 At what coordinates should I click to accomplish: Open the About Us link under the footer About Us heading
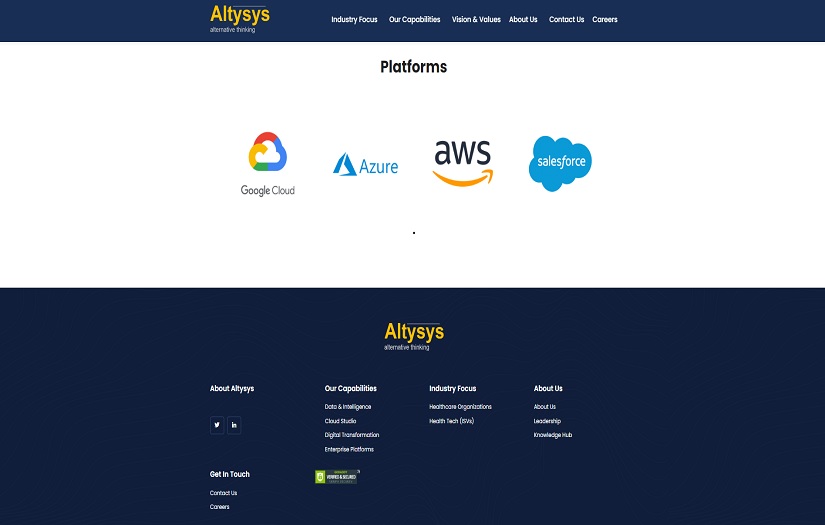pos(545,407)
